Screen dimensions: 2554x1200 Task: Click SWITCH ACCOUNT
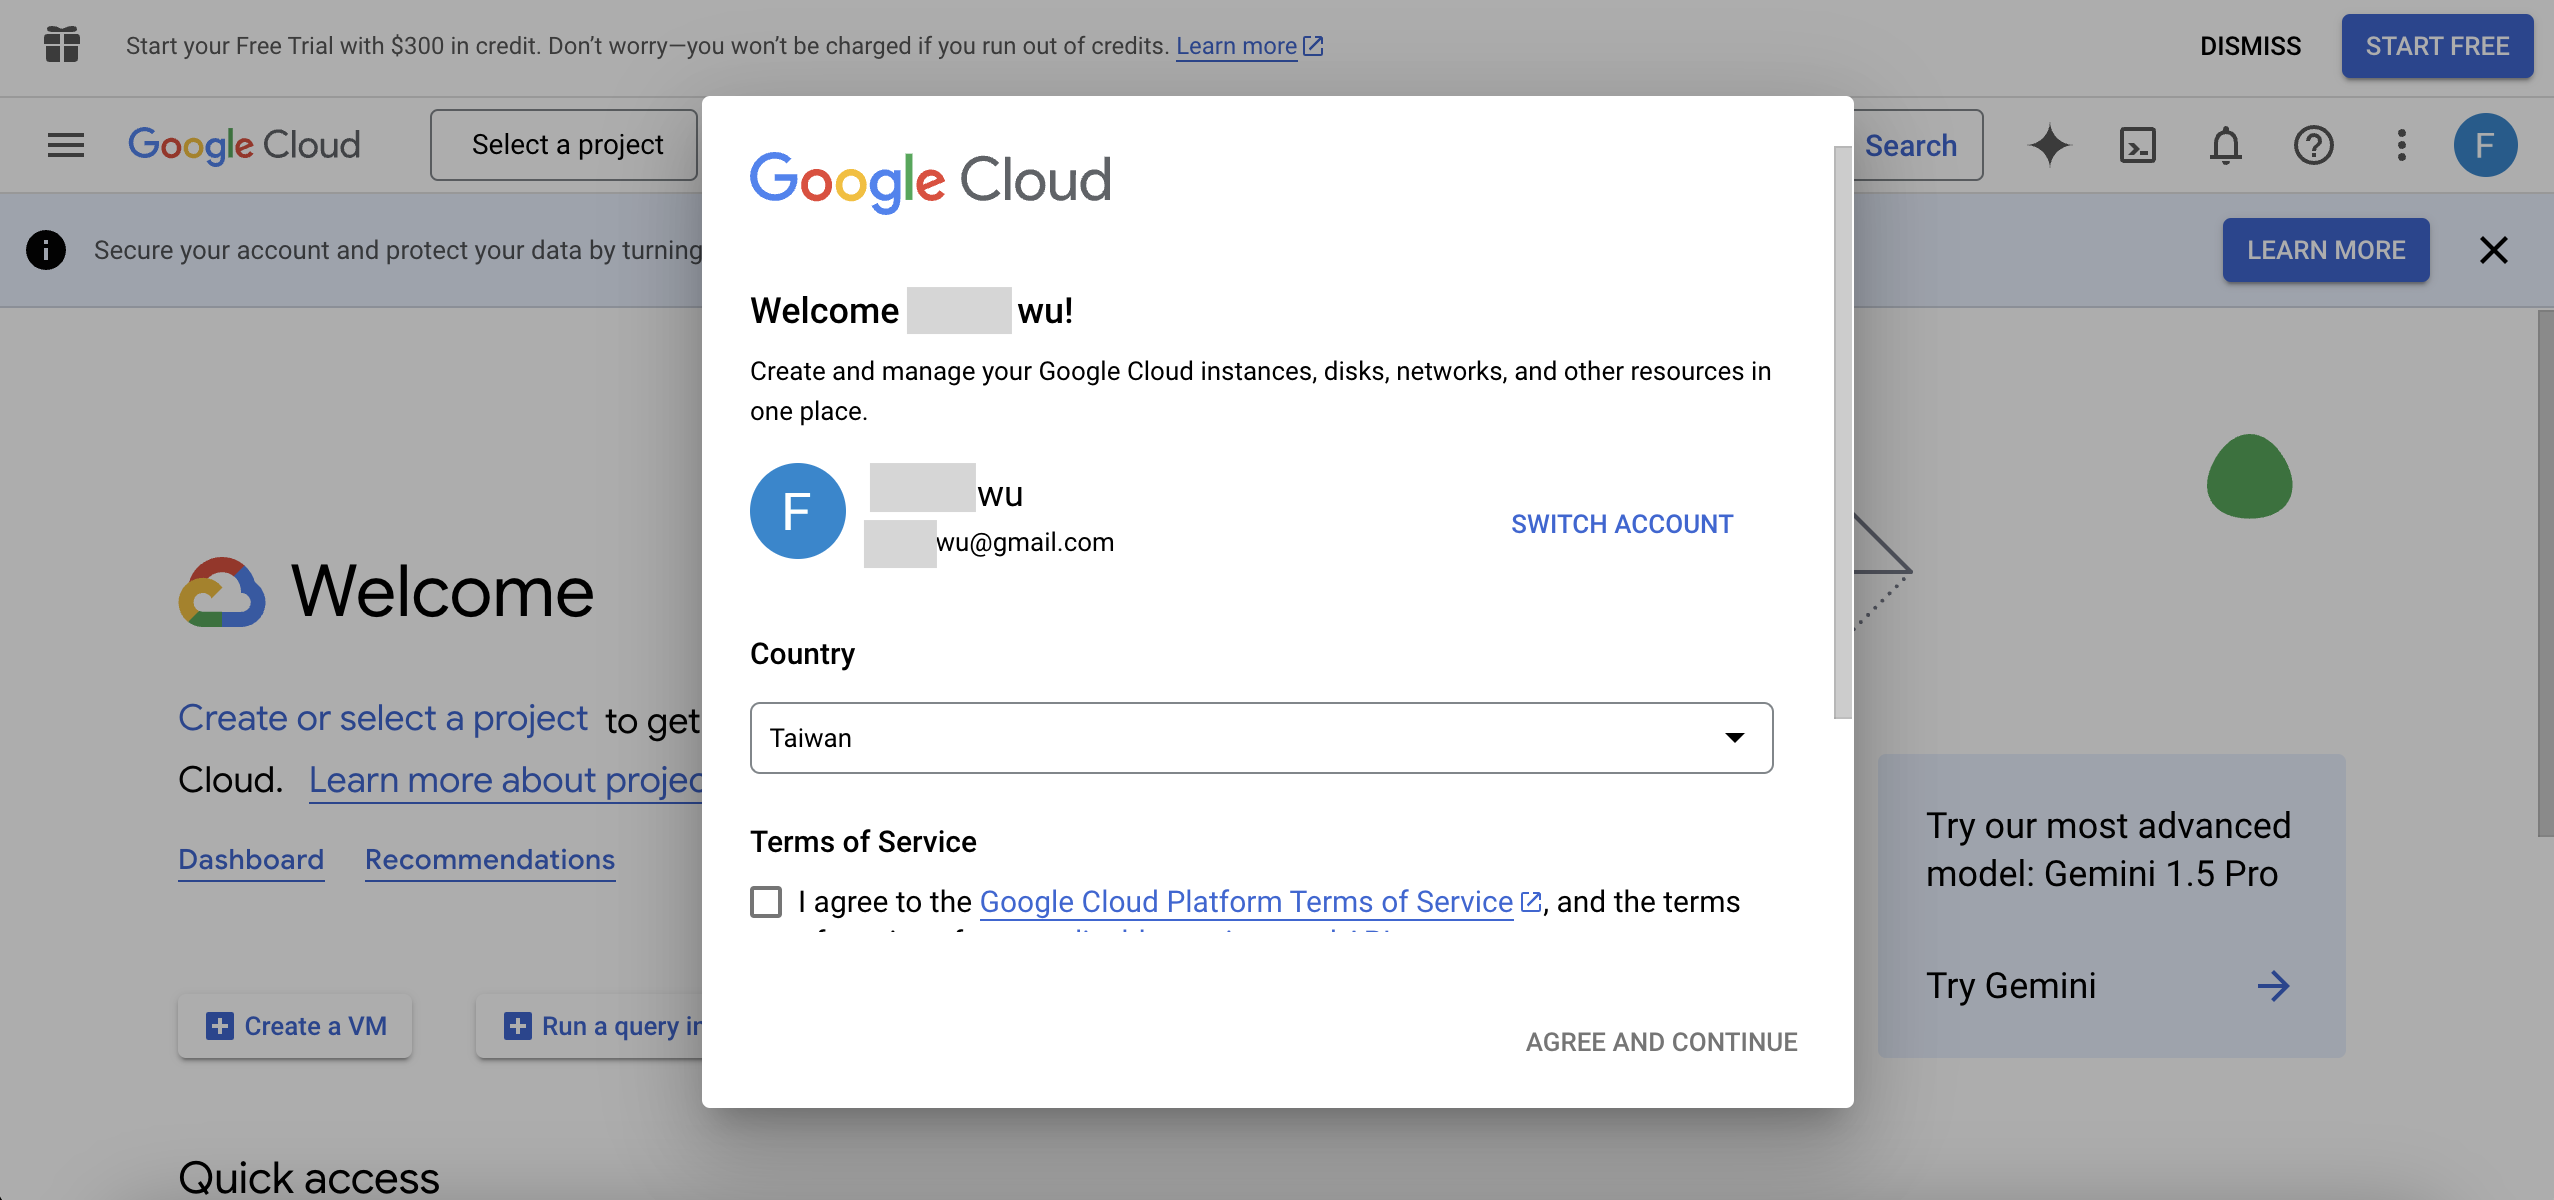tap(1621, 524)
